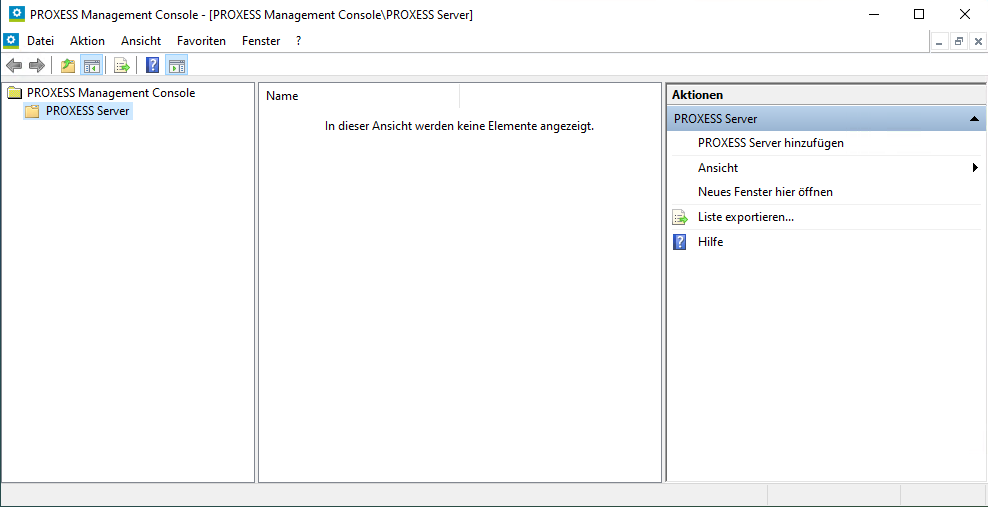The image size is (988, 507).
Task: Click the Aktionen pane title
Action: tap(698, 95)
